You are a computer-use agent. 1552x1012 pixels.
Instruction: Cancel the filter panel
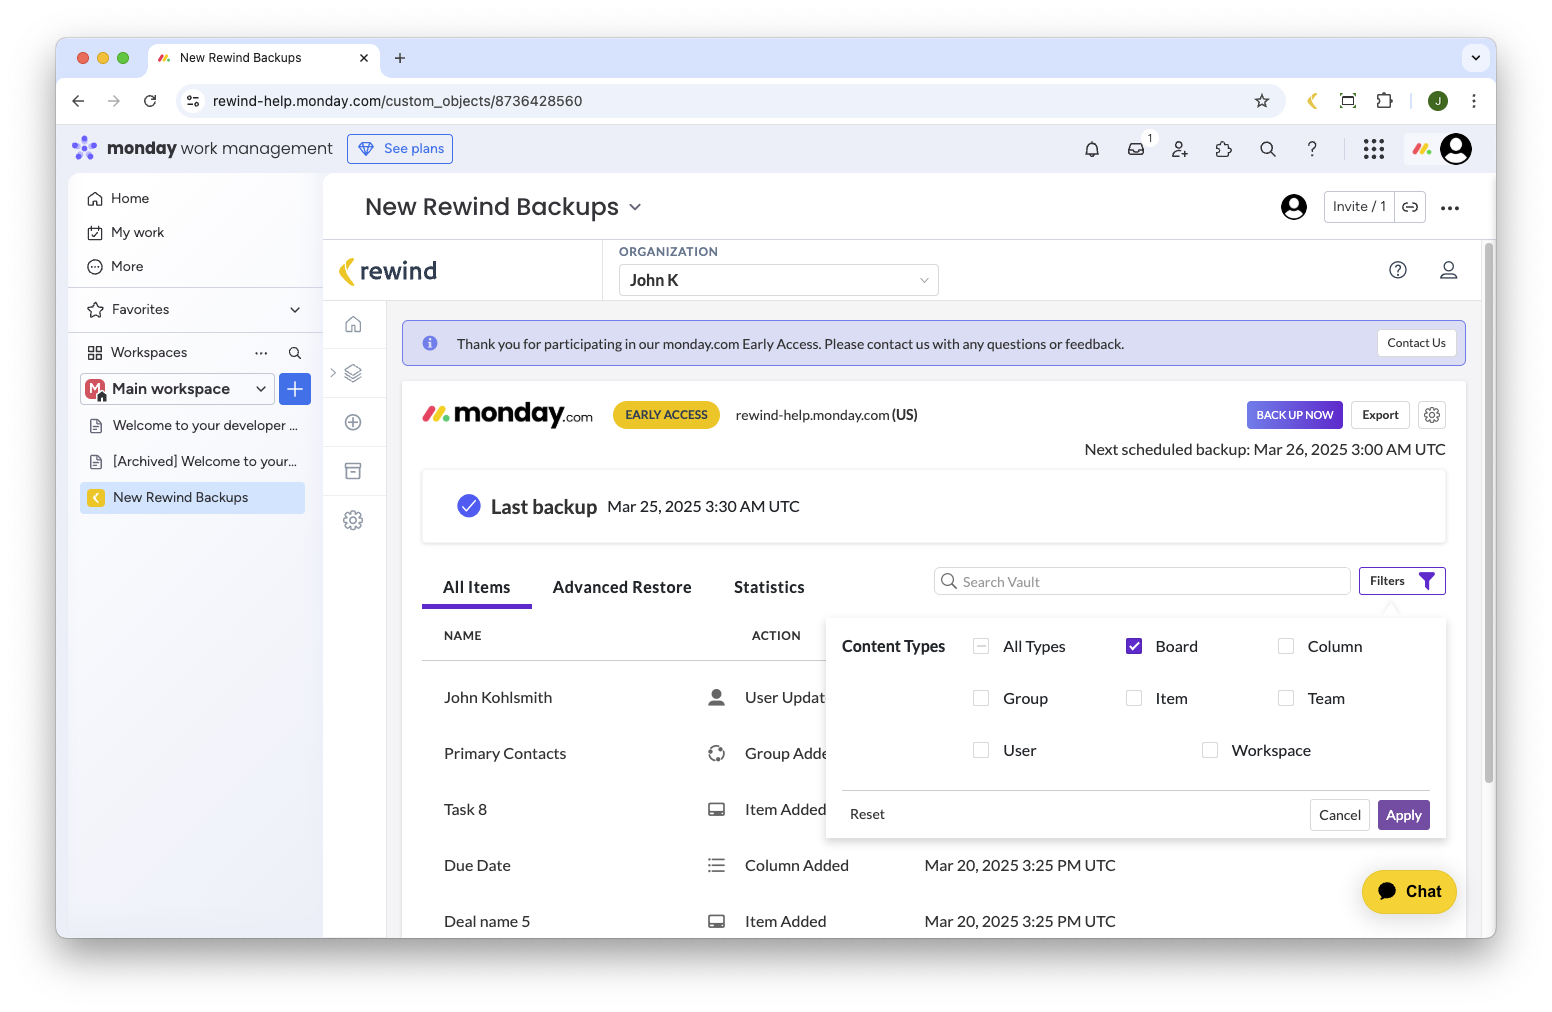pos(1340,815)
